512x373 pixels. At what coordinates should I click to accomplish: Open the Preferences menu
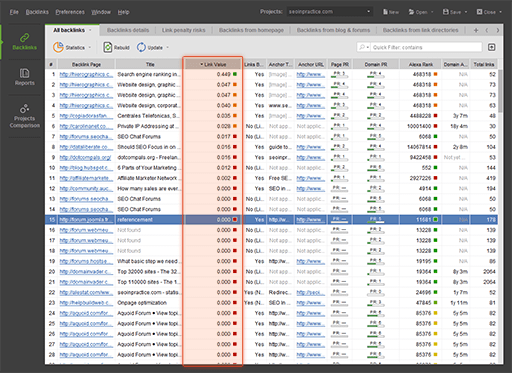click(70, 12)
